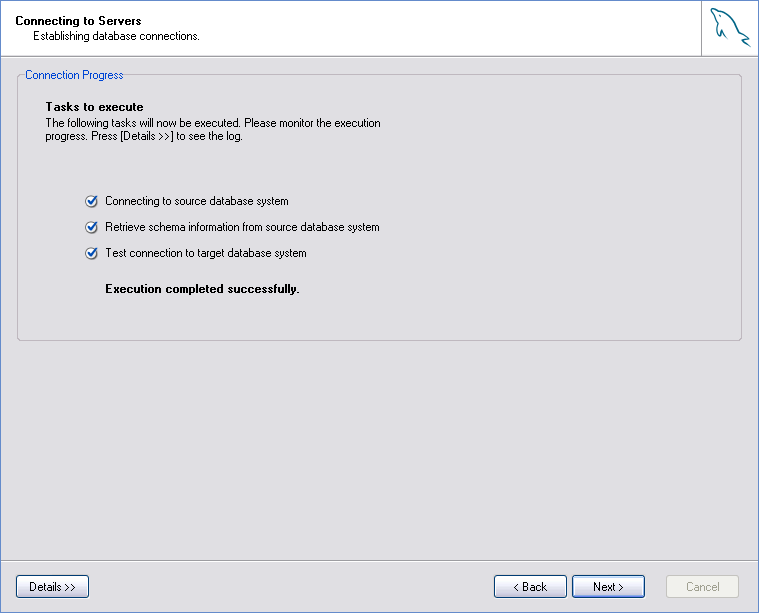Go to previous step with Back button
The image size is (759, 613).
530,587
